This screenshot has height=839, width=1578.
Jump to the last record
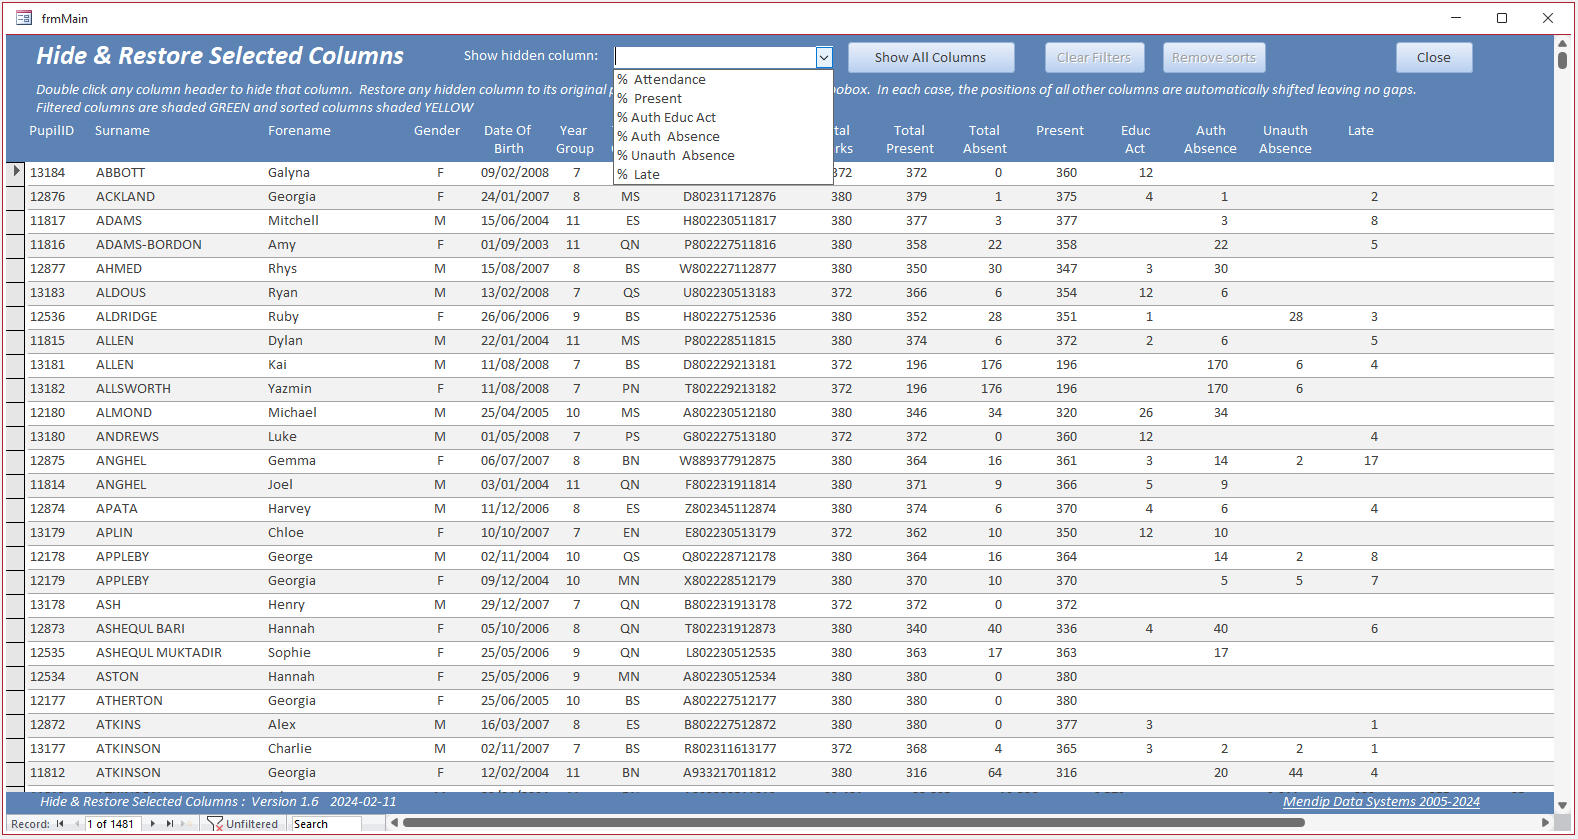[169, 824]
